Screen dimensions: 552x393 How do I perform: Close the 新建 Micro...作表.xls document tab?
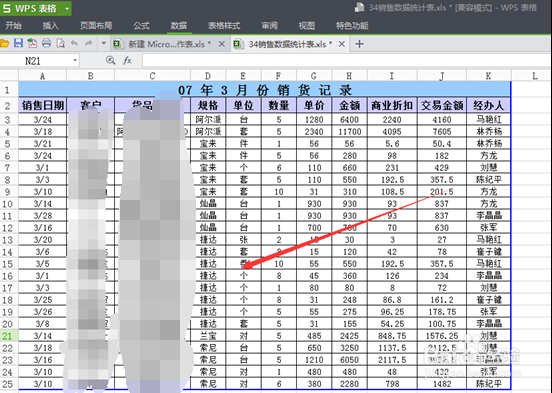click(222, 44)
